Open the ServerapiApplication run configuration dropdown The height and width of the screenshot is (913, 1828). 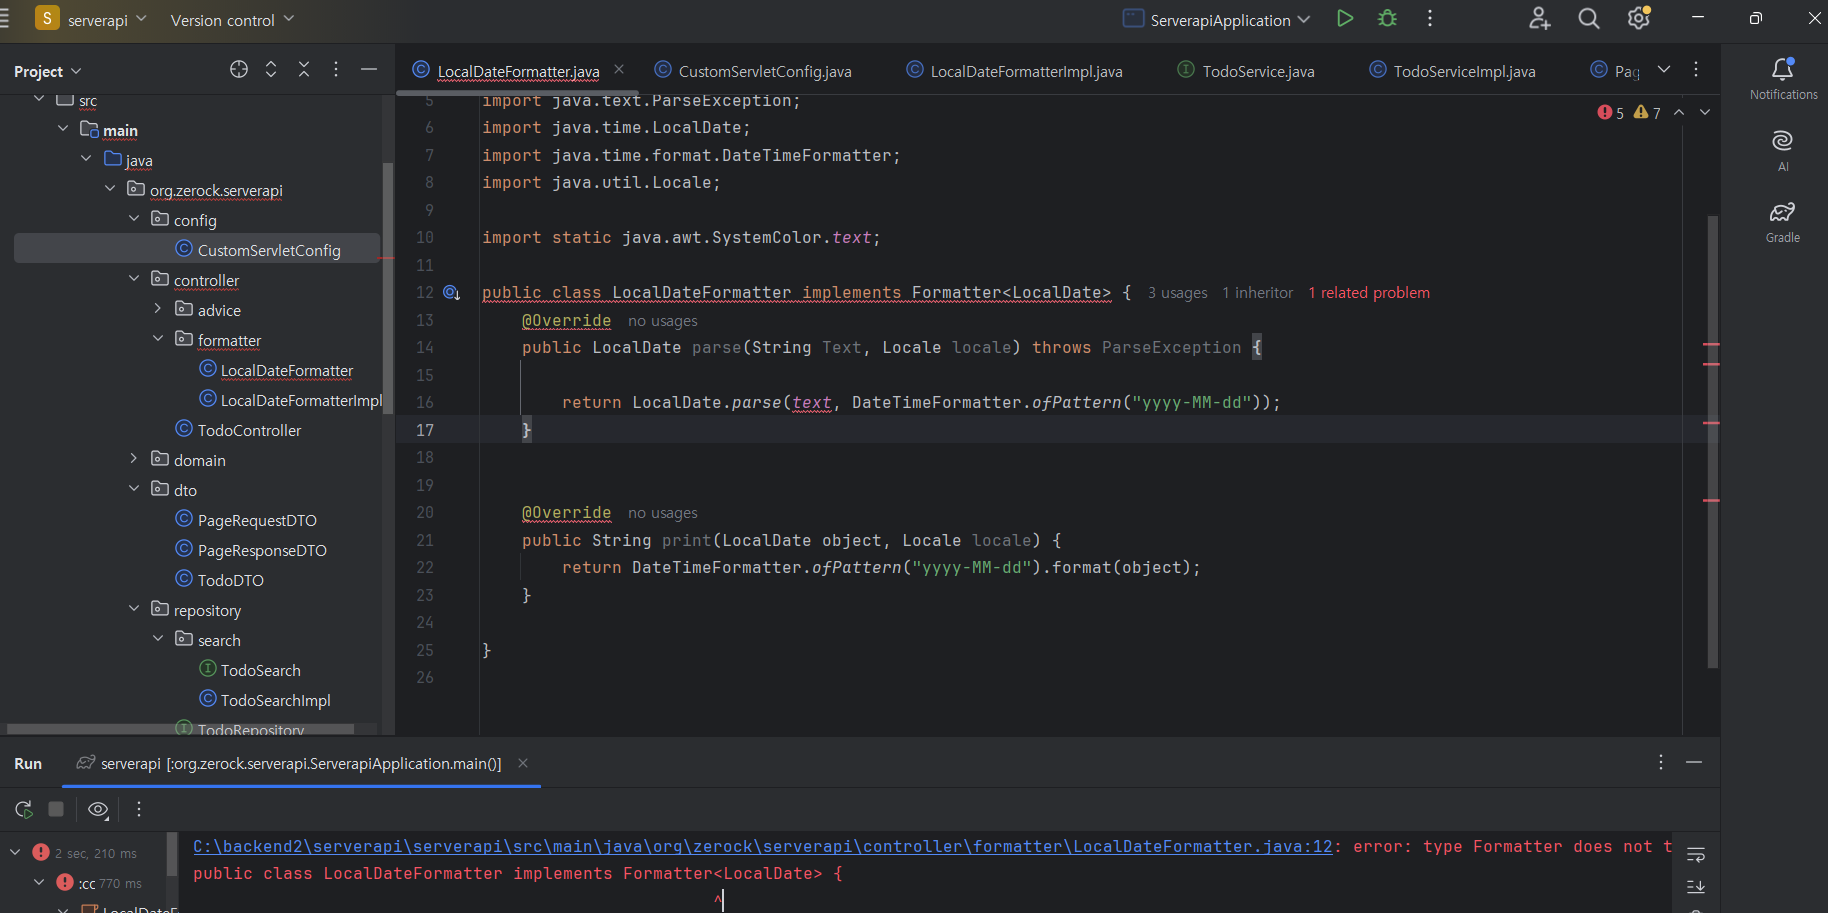coord(1217,19)
